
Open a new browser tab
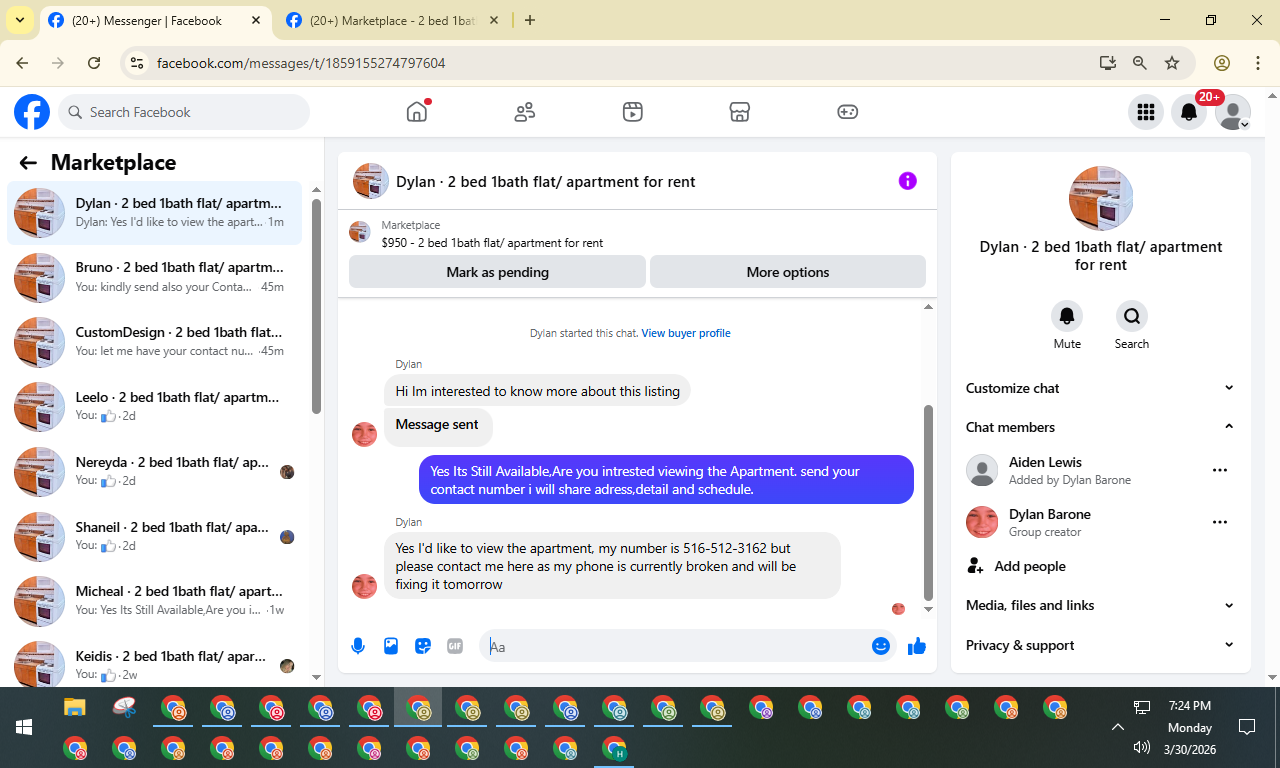coord(530,20)
